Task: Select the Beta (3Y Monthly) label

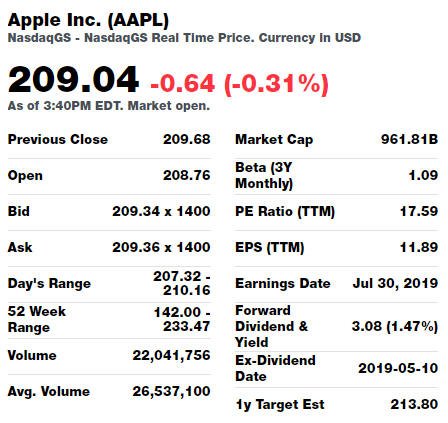Action: tap(264, 175)
